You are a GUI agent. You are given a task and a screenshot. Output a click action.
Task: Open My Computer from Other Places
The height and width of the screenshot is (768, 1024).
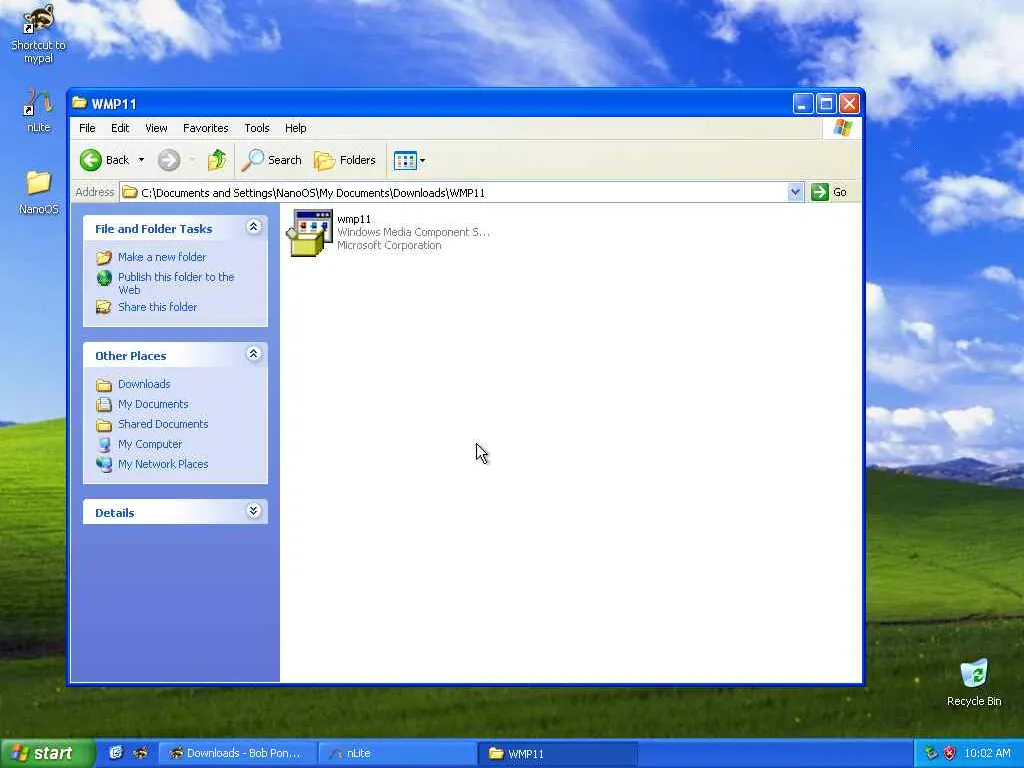click(x=150, y=444)
